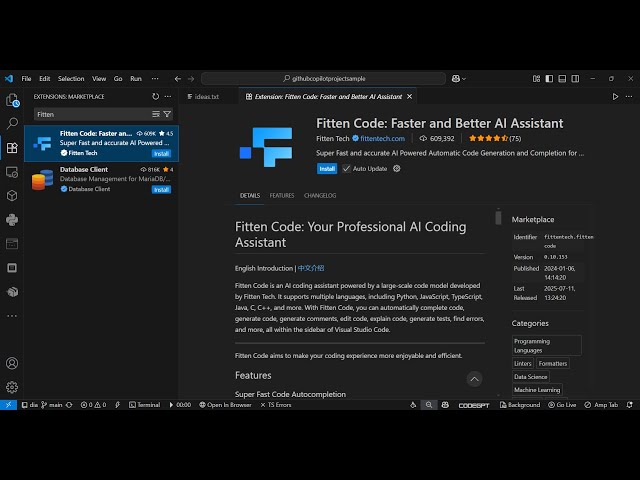
Task: Click Open In Browser status item
Action: tap(225, 405)
